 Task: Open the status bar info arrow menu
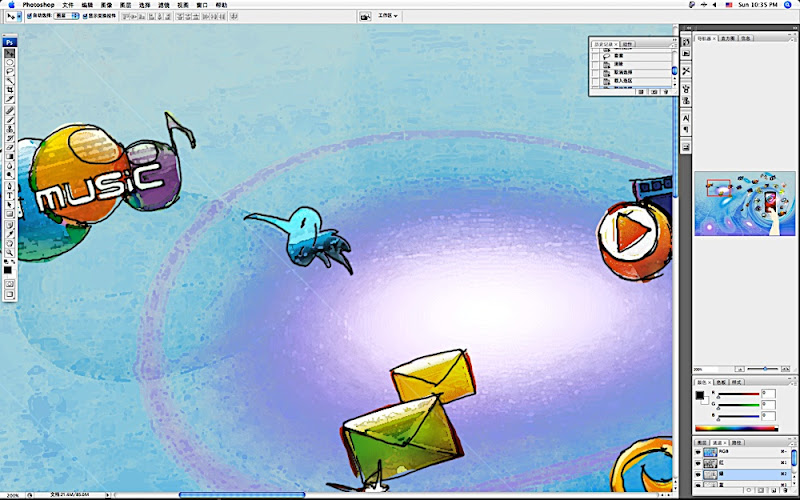107,495
